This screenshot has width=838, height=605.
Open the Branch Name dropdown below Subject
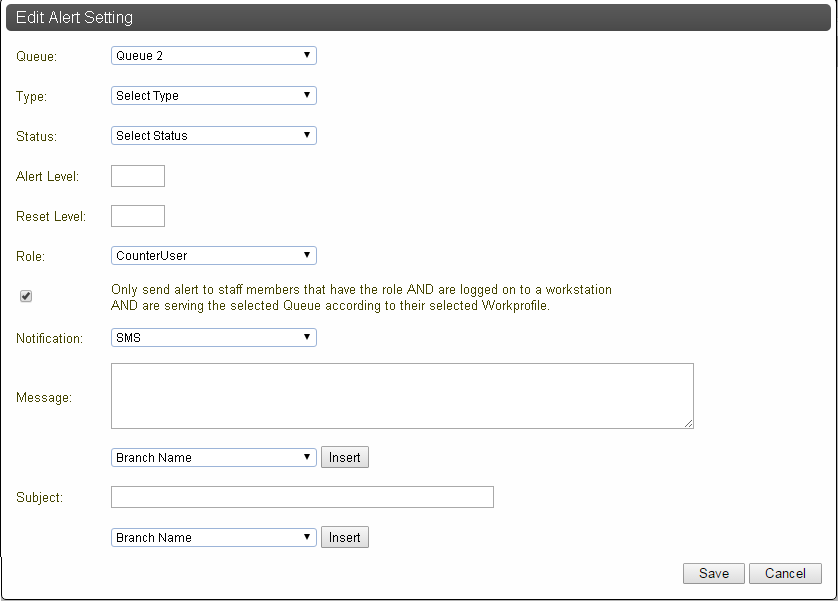(214, 538)
